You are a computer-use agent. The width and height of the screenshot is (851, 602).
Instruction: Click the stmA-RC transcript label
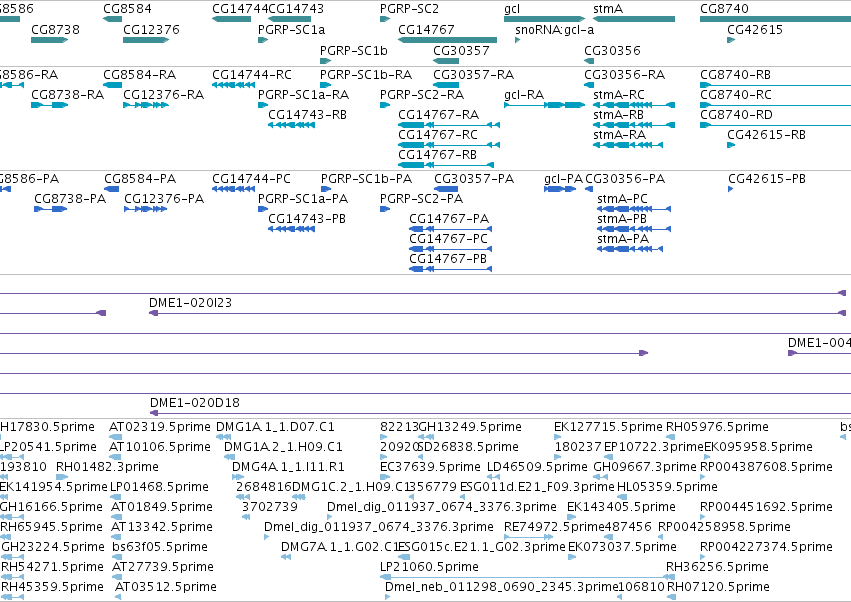(x=619, y=95)
